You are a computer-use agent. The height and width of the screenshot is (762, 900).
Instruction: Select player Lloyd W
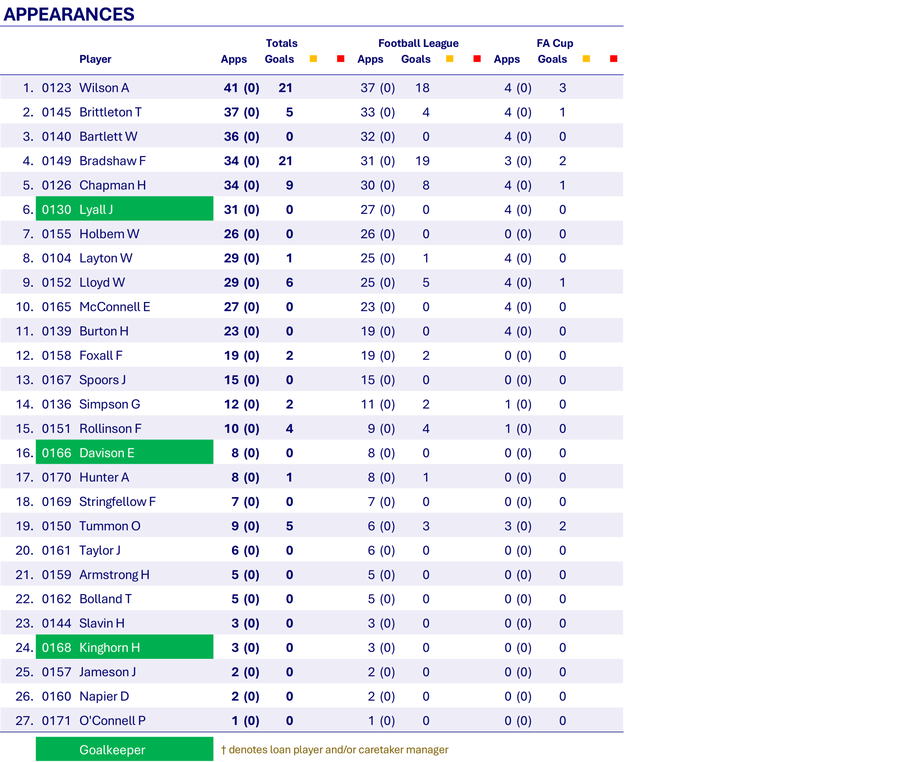point(102,282)
